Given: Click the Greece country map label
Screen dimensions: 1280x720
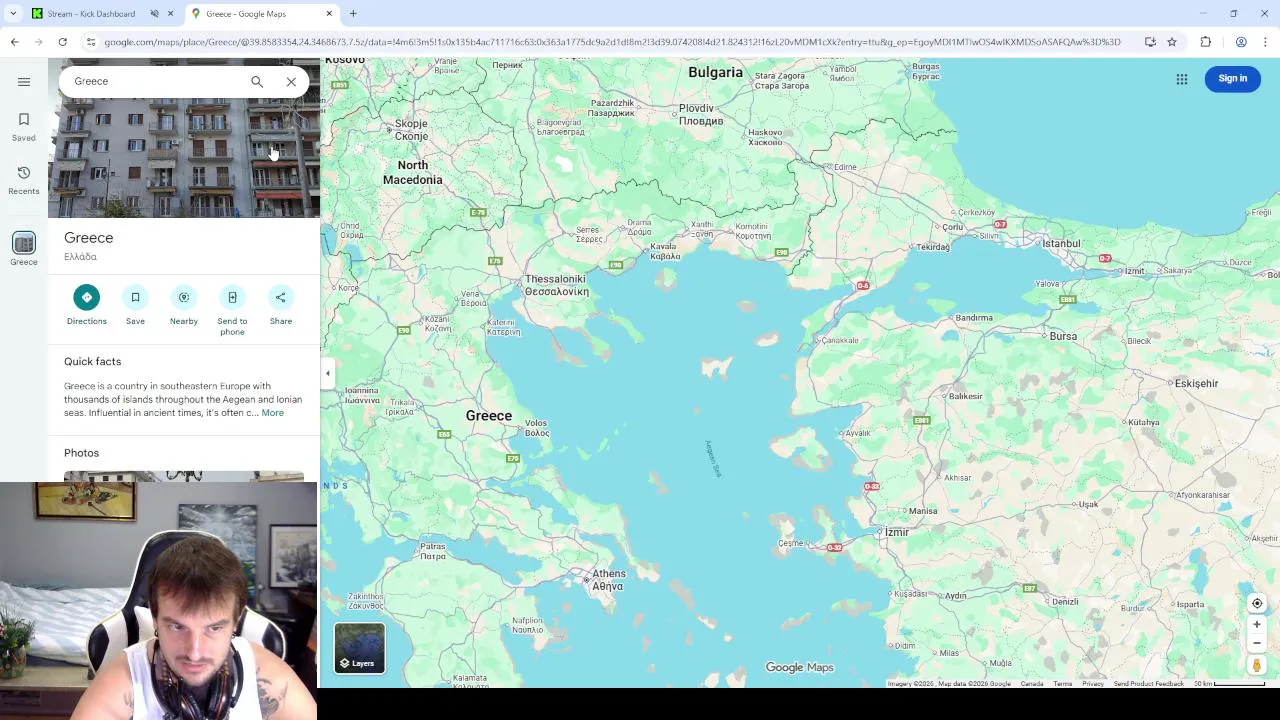Looking at the screenshot, I should click(488, 415).
